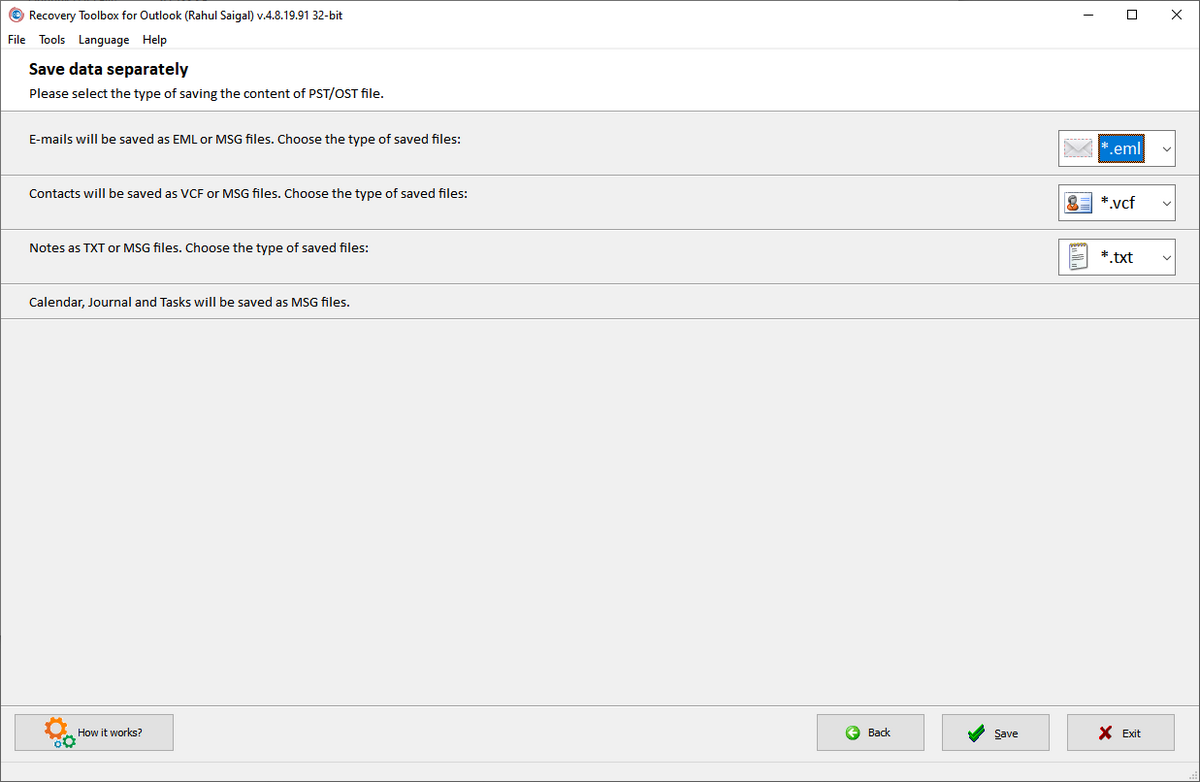Click the envelope icon in the e-mail format selector

1078,148
